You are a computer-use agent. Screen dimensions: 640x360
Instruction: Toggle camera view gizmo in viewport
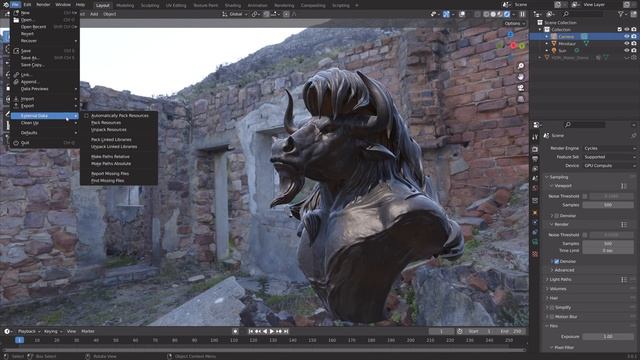521,88
